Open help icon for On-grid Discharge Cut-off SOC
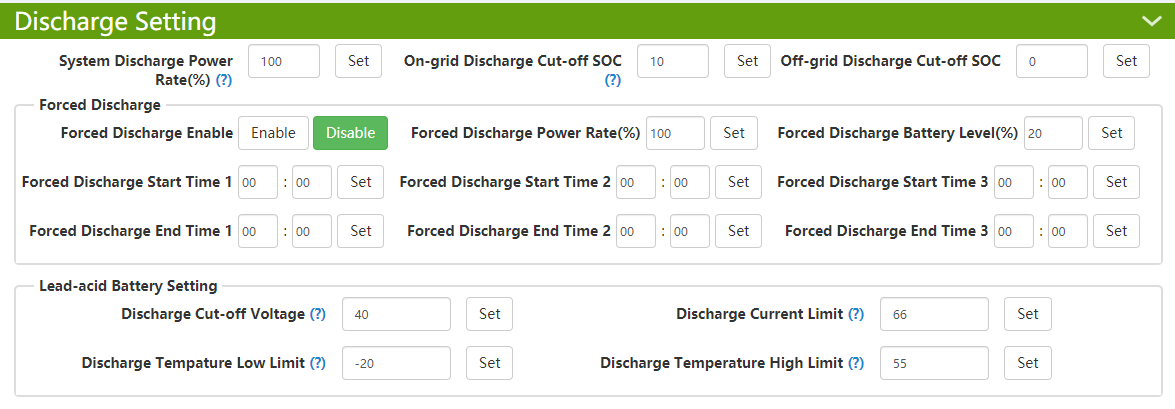Image resolution: width=1175 pixels, height=409 pixels. pyautogui.click(x=613, y=80)
